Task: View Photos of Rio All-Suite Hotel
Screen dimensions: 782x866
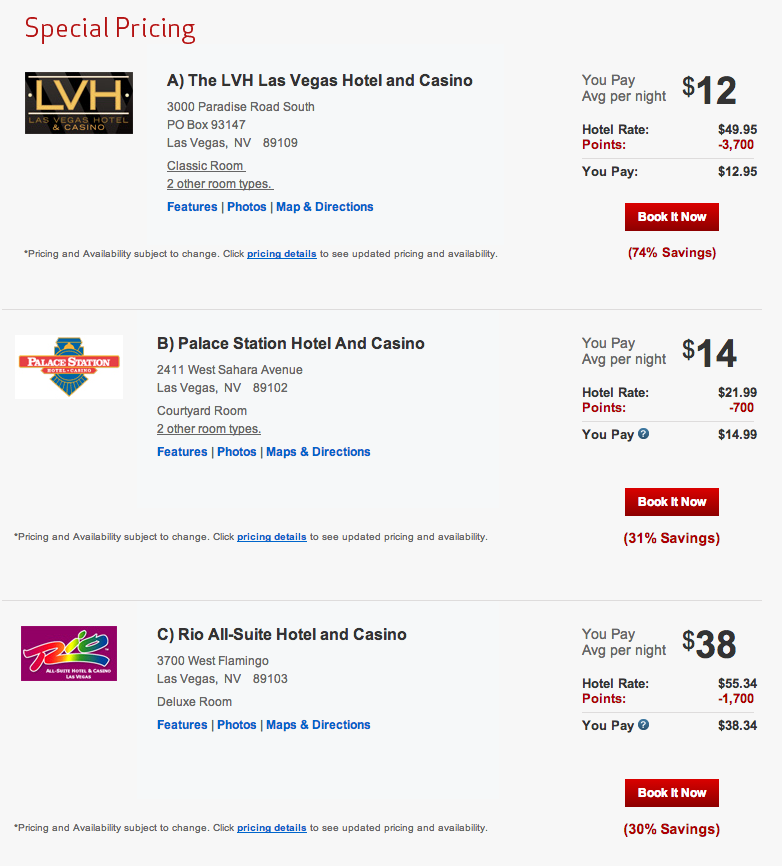Action: pyautogui.click(x=237, y=725)
